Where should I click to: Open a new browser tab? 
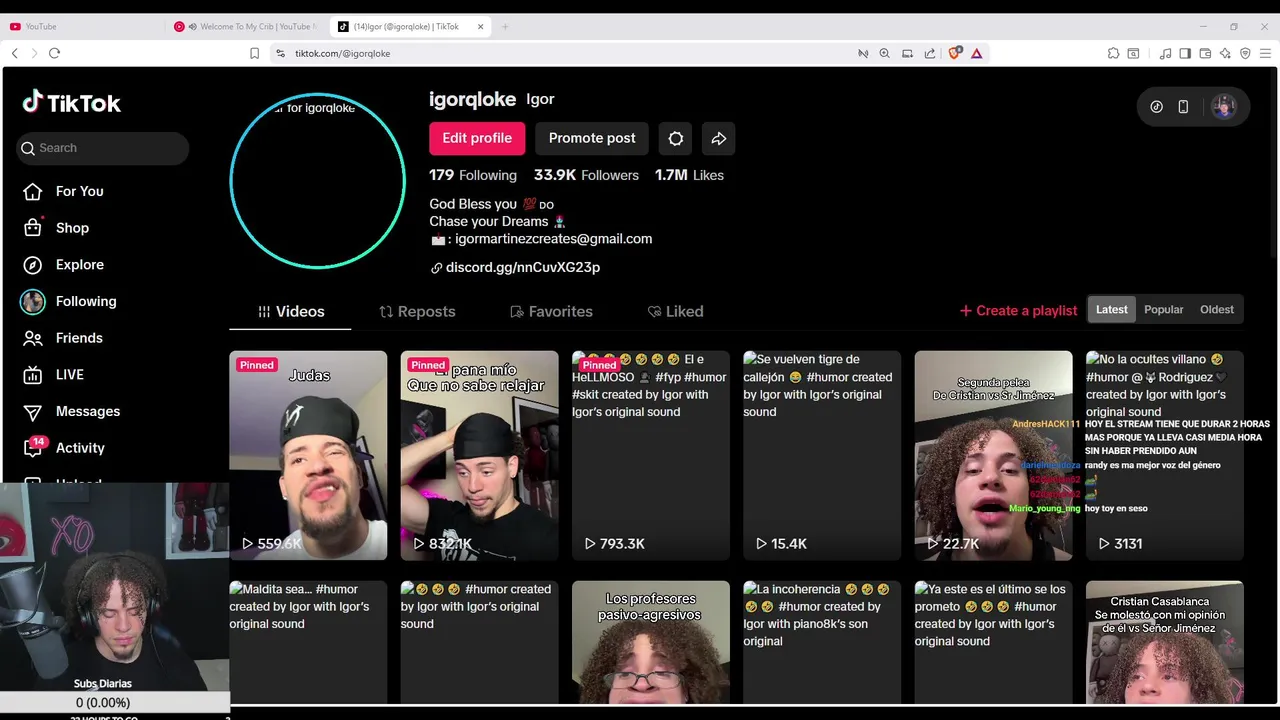[x=505, y=27]
